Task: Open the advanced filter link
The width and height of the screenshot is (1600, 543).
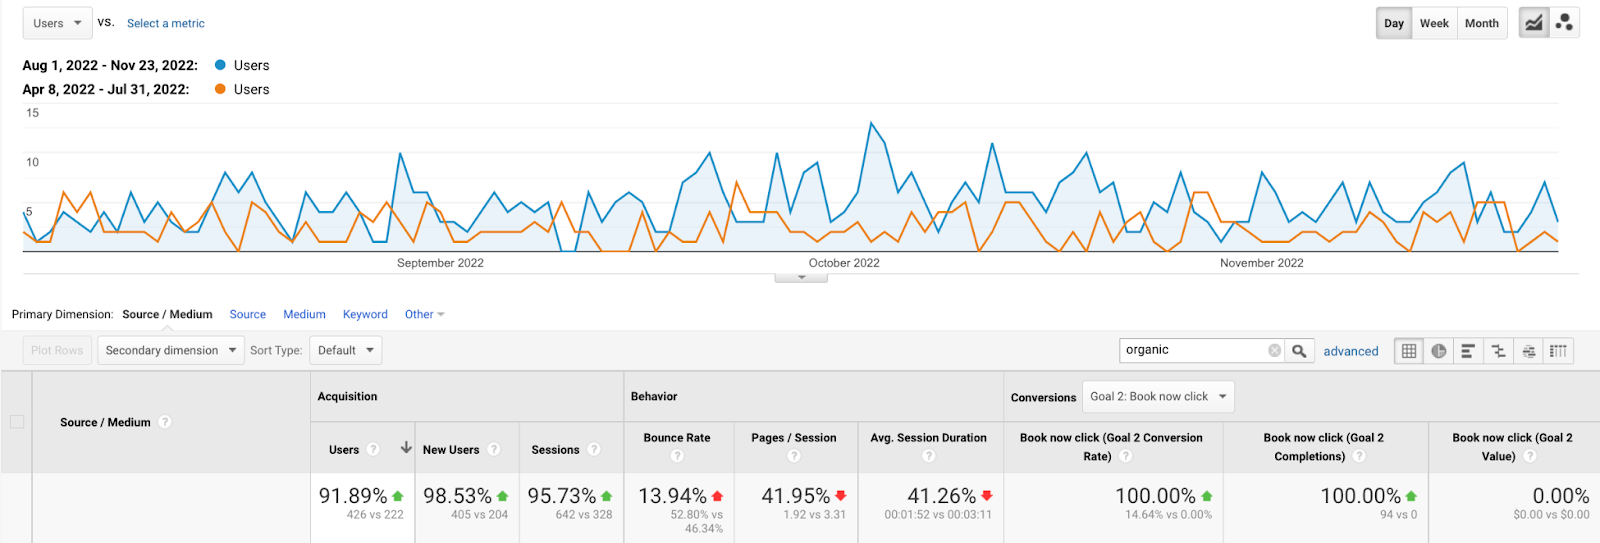Action: pos(1351,351)
